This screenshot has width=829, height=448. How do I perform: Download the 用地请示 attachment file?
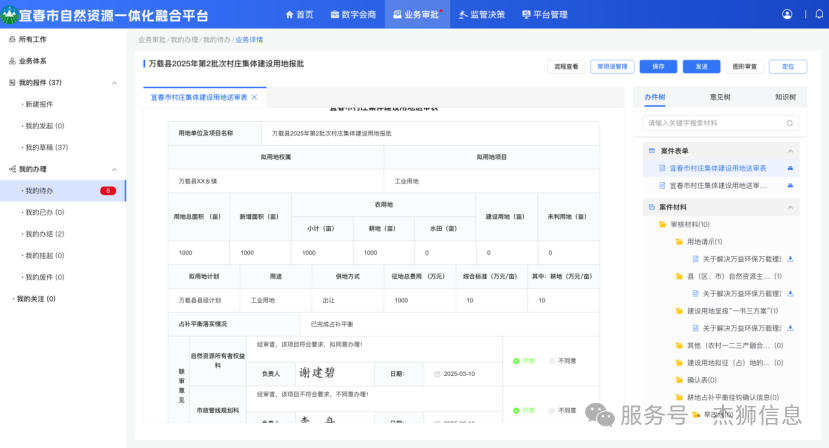click(x=790, y=259)
